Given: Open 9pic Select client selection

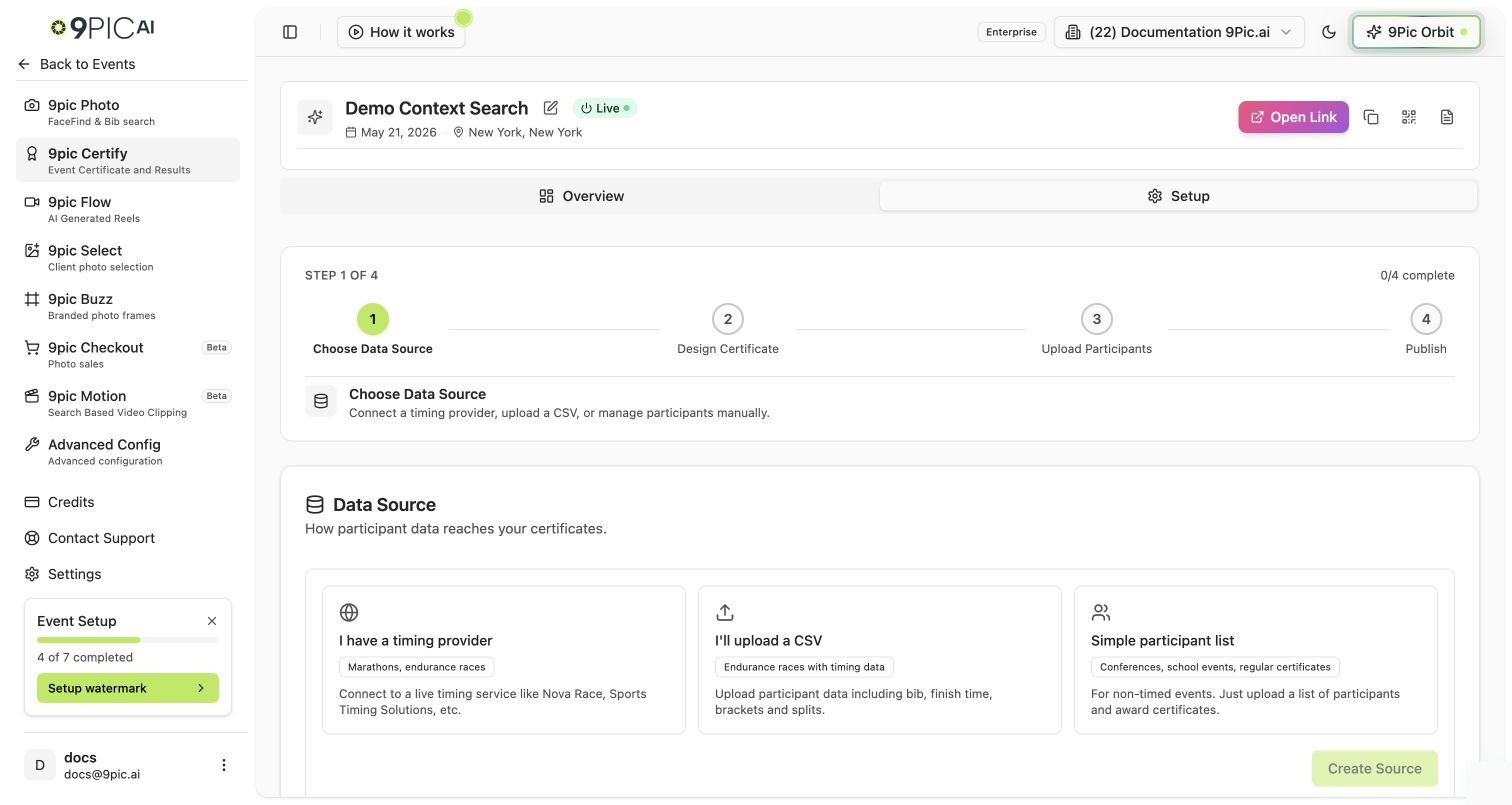Looking at the screenshot, I should tap(128, 257).
